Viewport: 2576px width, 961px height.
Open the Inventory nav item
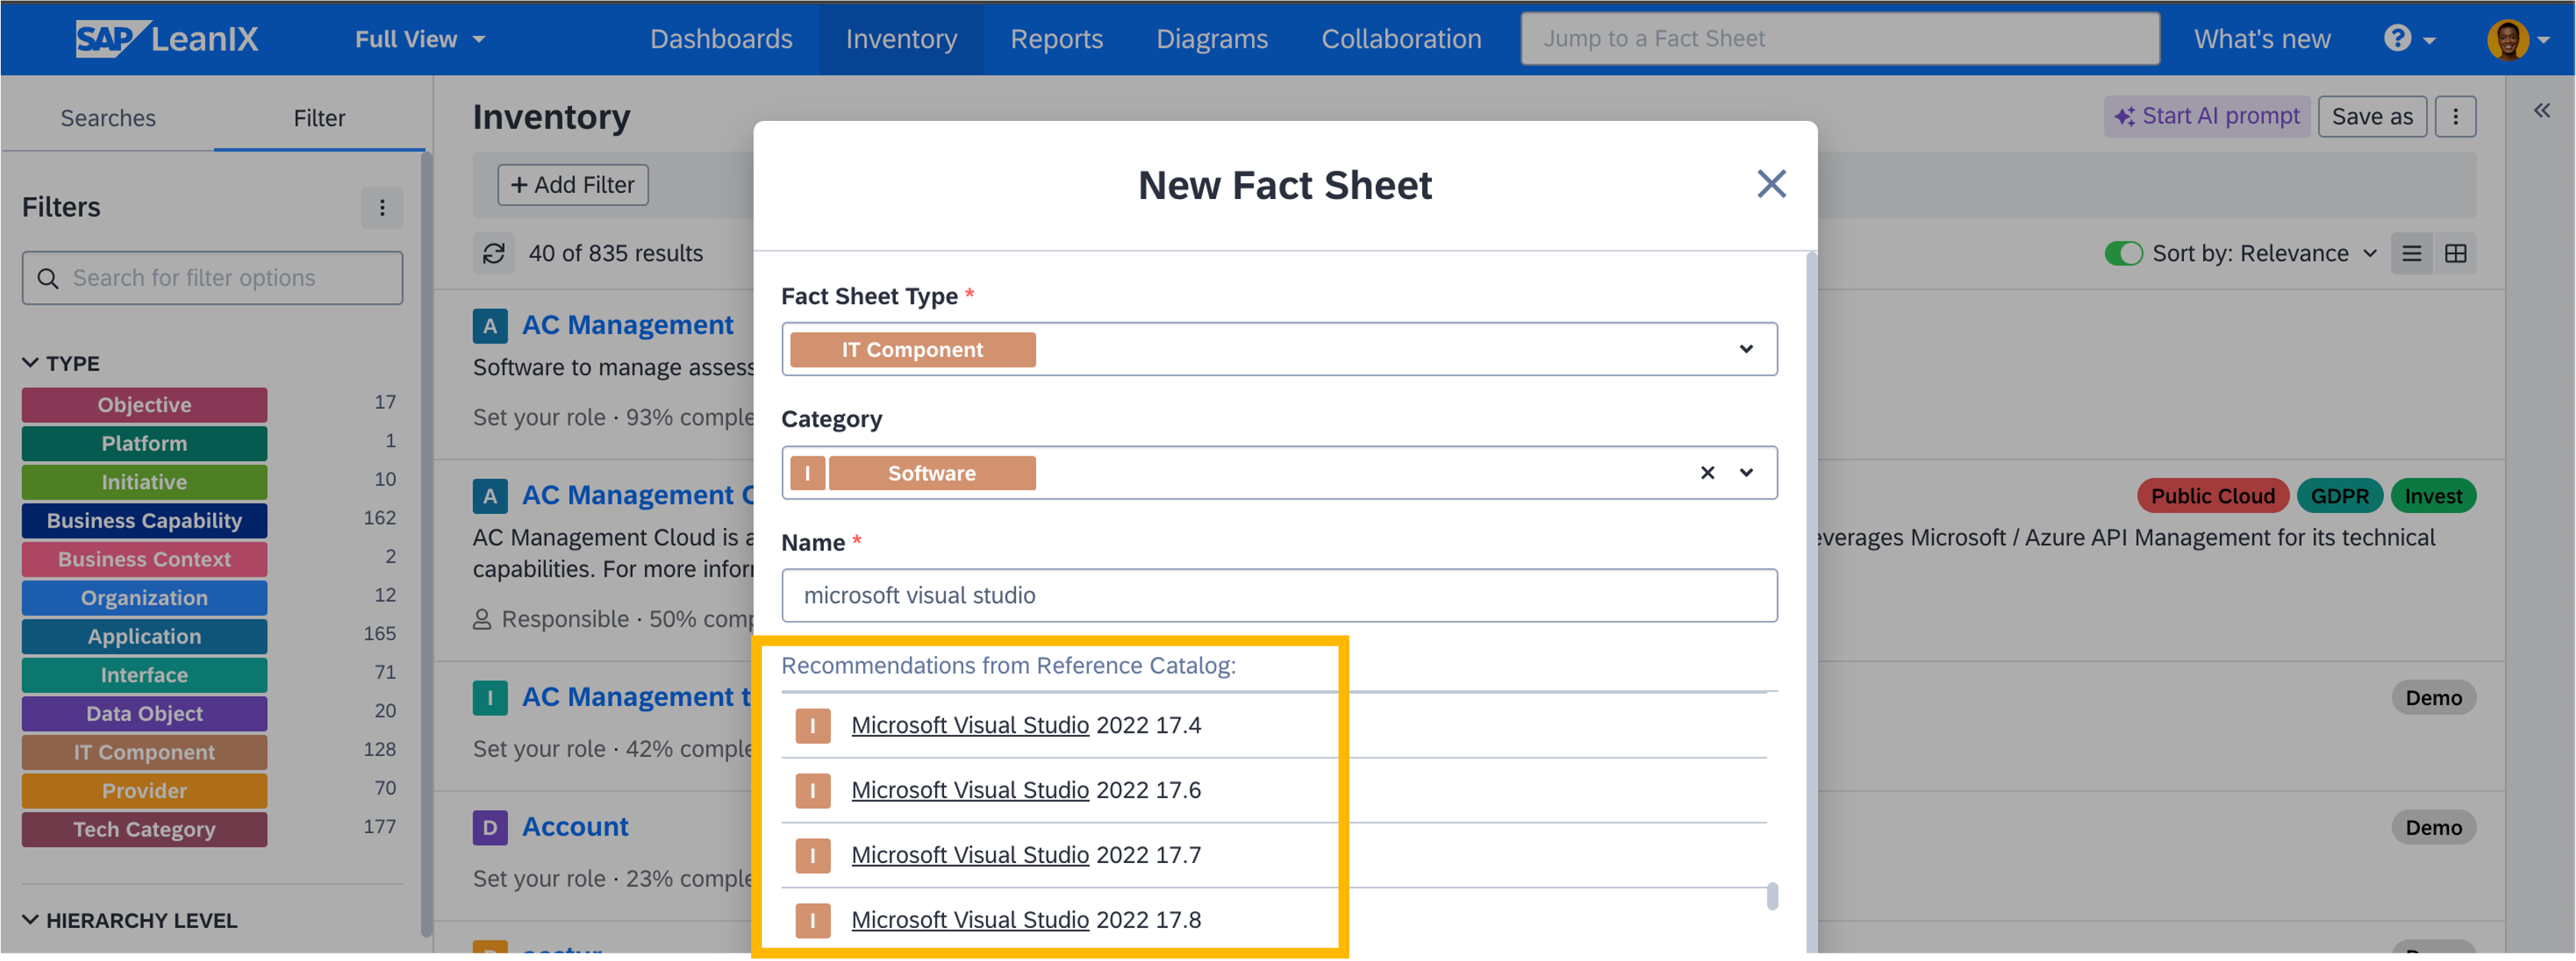901,39
